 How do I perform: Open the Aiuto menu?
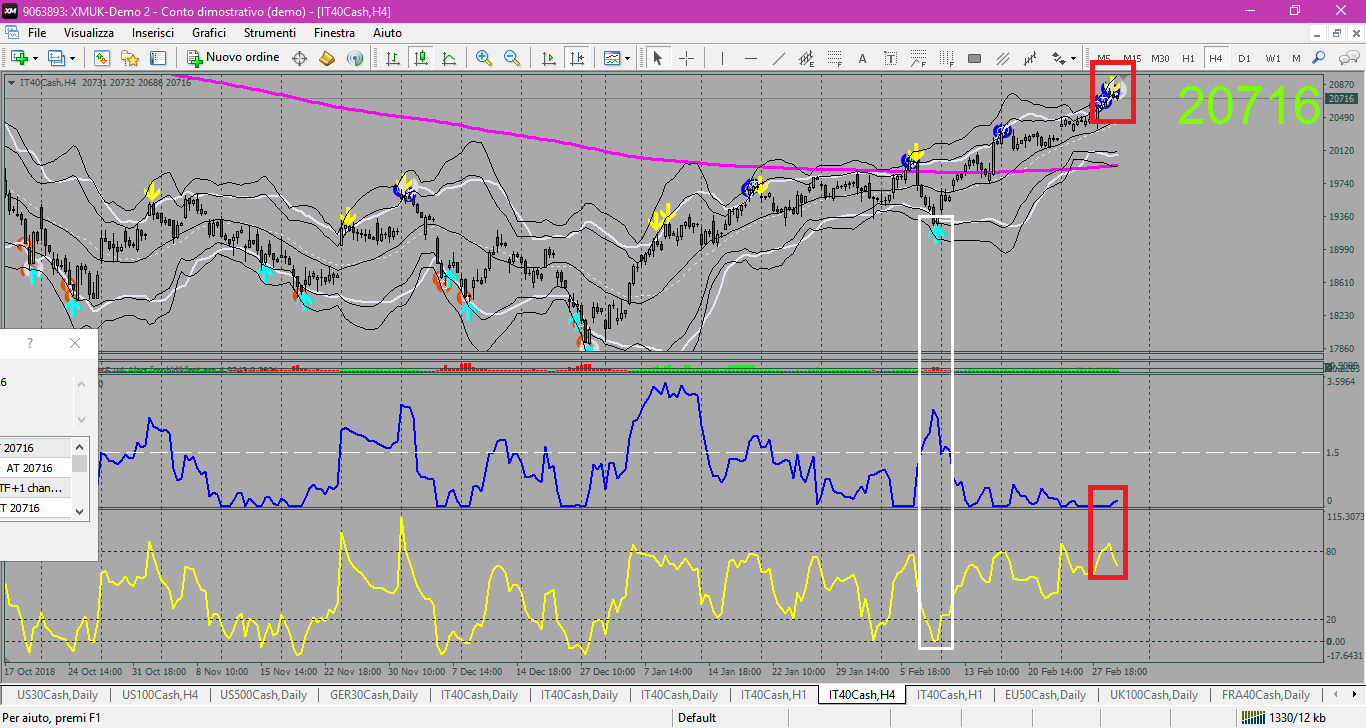click(x=387, y=33)
